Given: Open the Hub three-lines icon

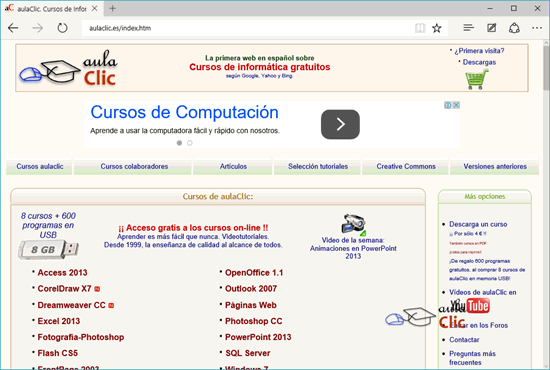Looking at the screenshot, I should click(469, 28).
